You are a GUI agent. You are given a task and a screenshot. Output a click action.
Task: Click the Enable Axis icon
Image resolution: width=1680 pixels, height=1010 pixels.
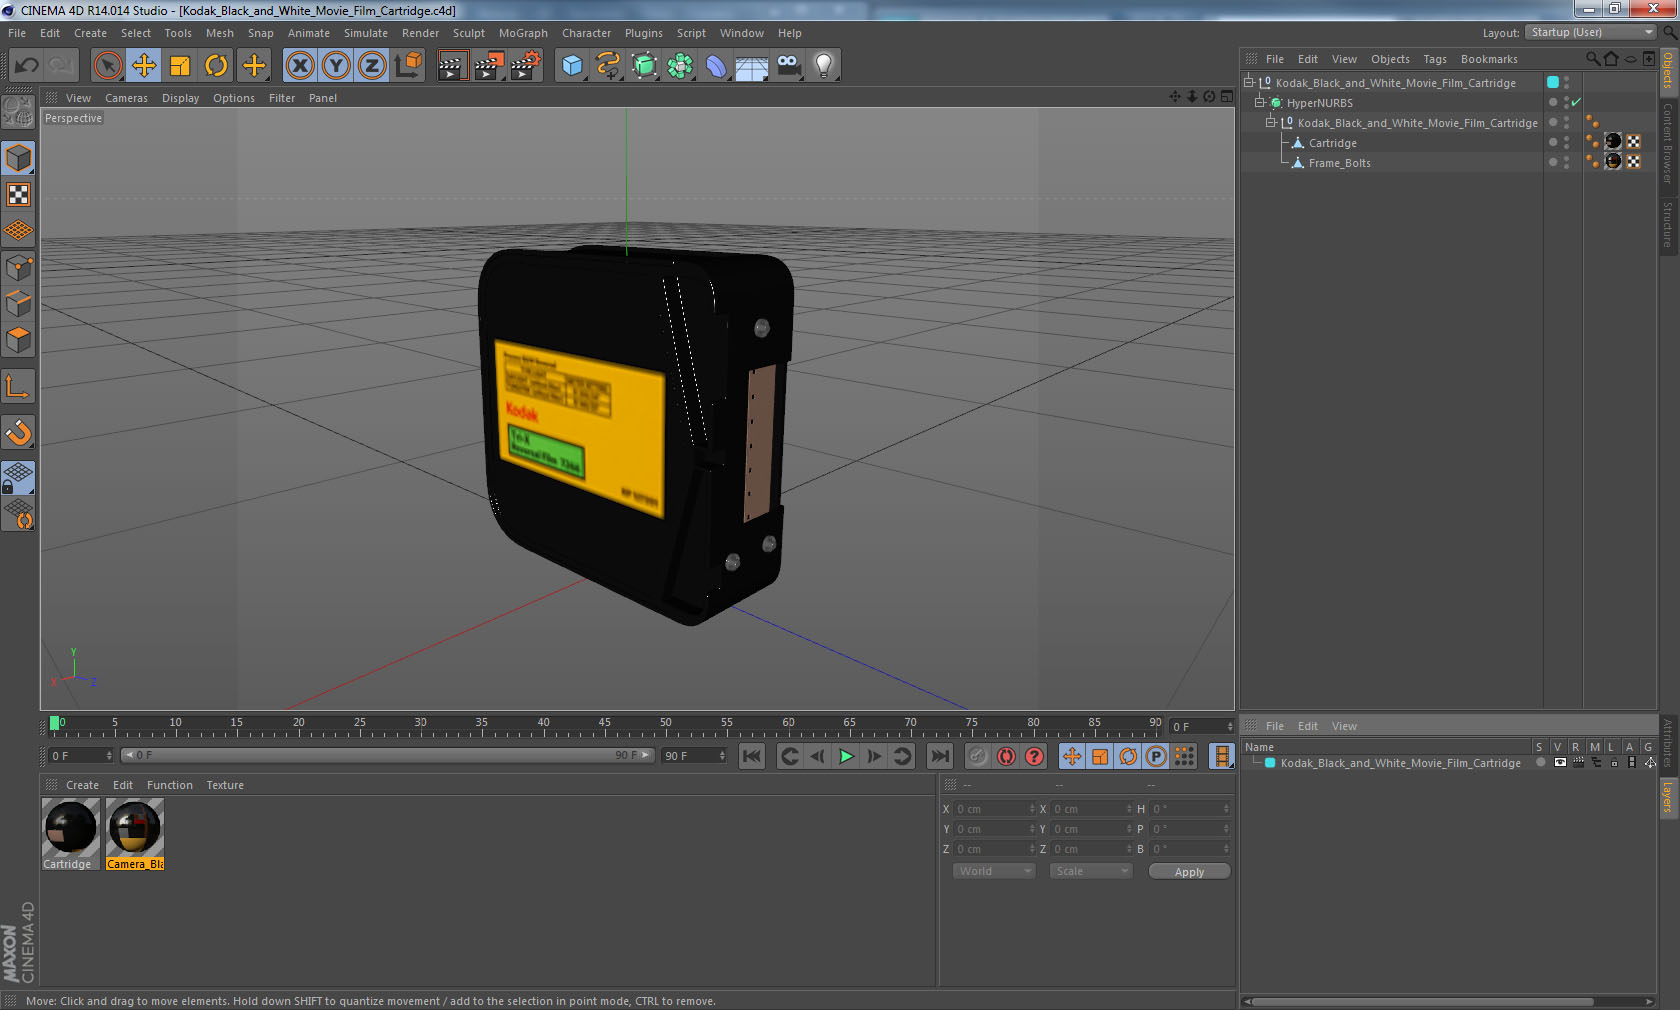point(19,386)
